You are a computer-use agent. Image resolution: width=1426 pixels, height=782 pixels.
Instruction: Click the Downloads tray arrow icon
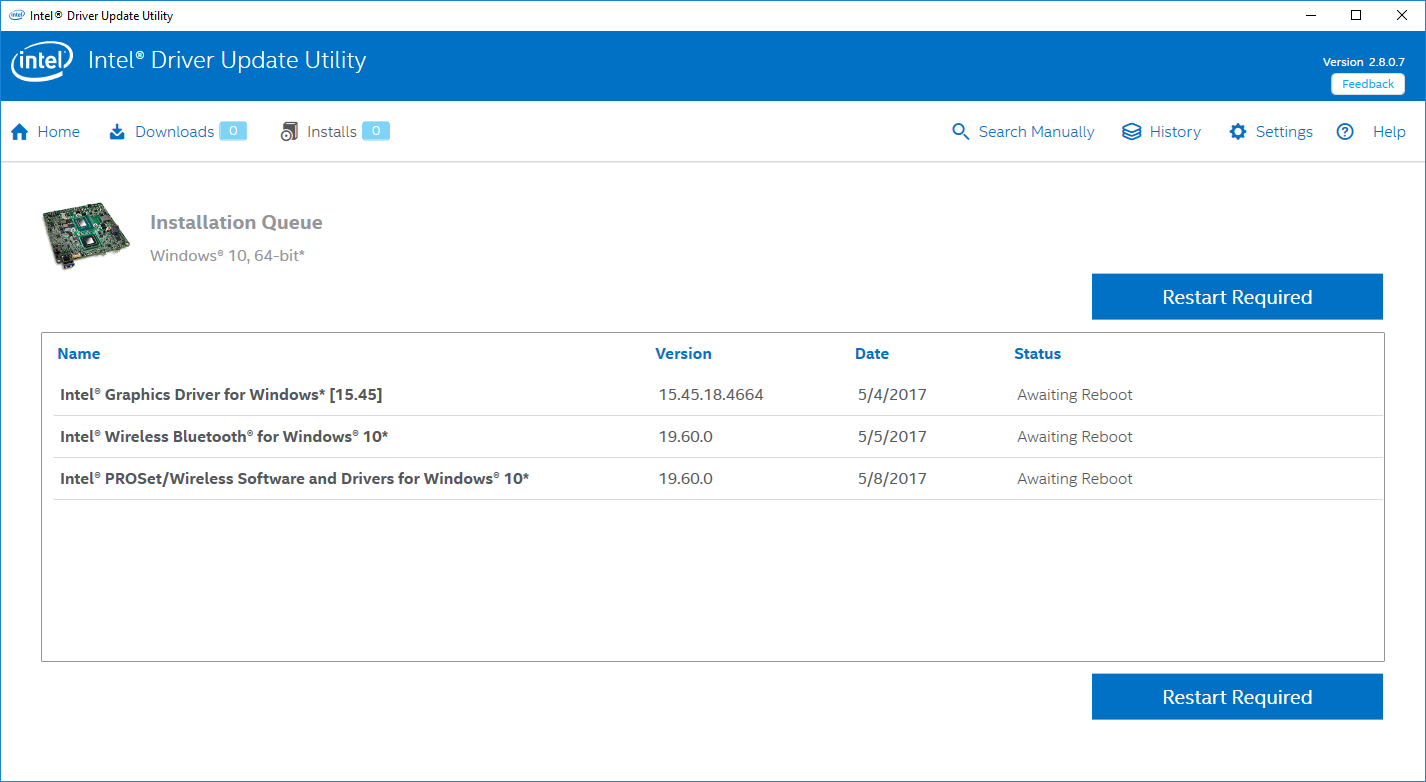[117, 132]
